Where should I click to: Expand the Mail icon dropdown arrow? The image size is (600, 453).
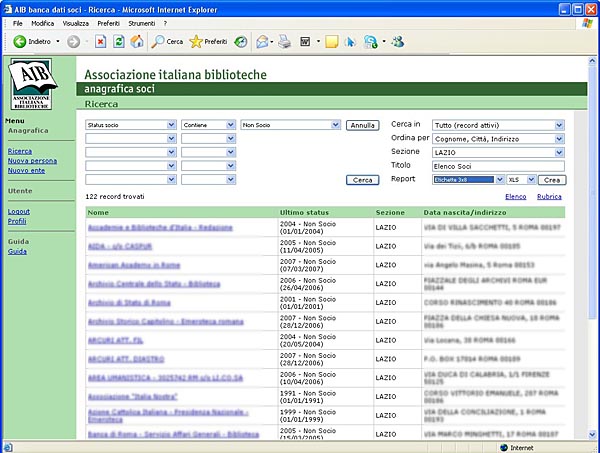pos(272,42)
